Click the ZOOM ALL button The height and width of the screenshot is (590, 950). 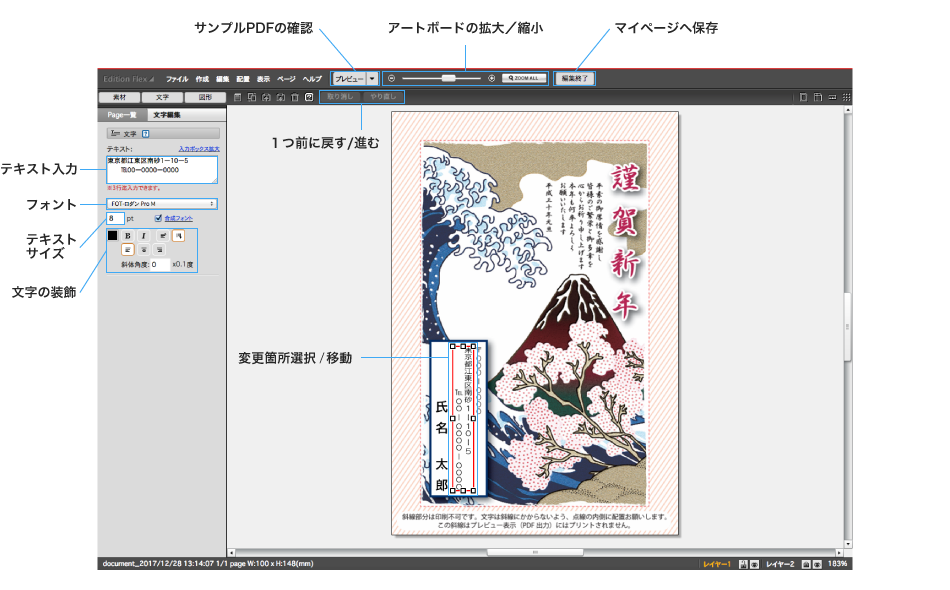524,78
